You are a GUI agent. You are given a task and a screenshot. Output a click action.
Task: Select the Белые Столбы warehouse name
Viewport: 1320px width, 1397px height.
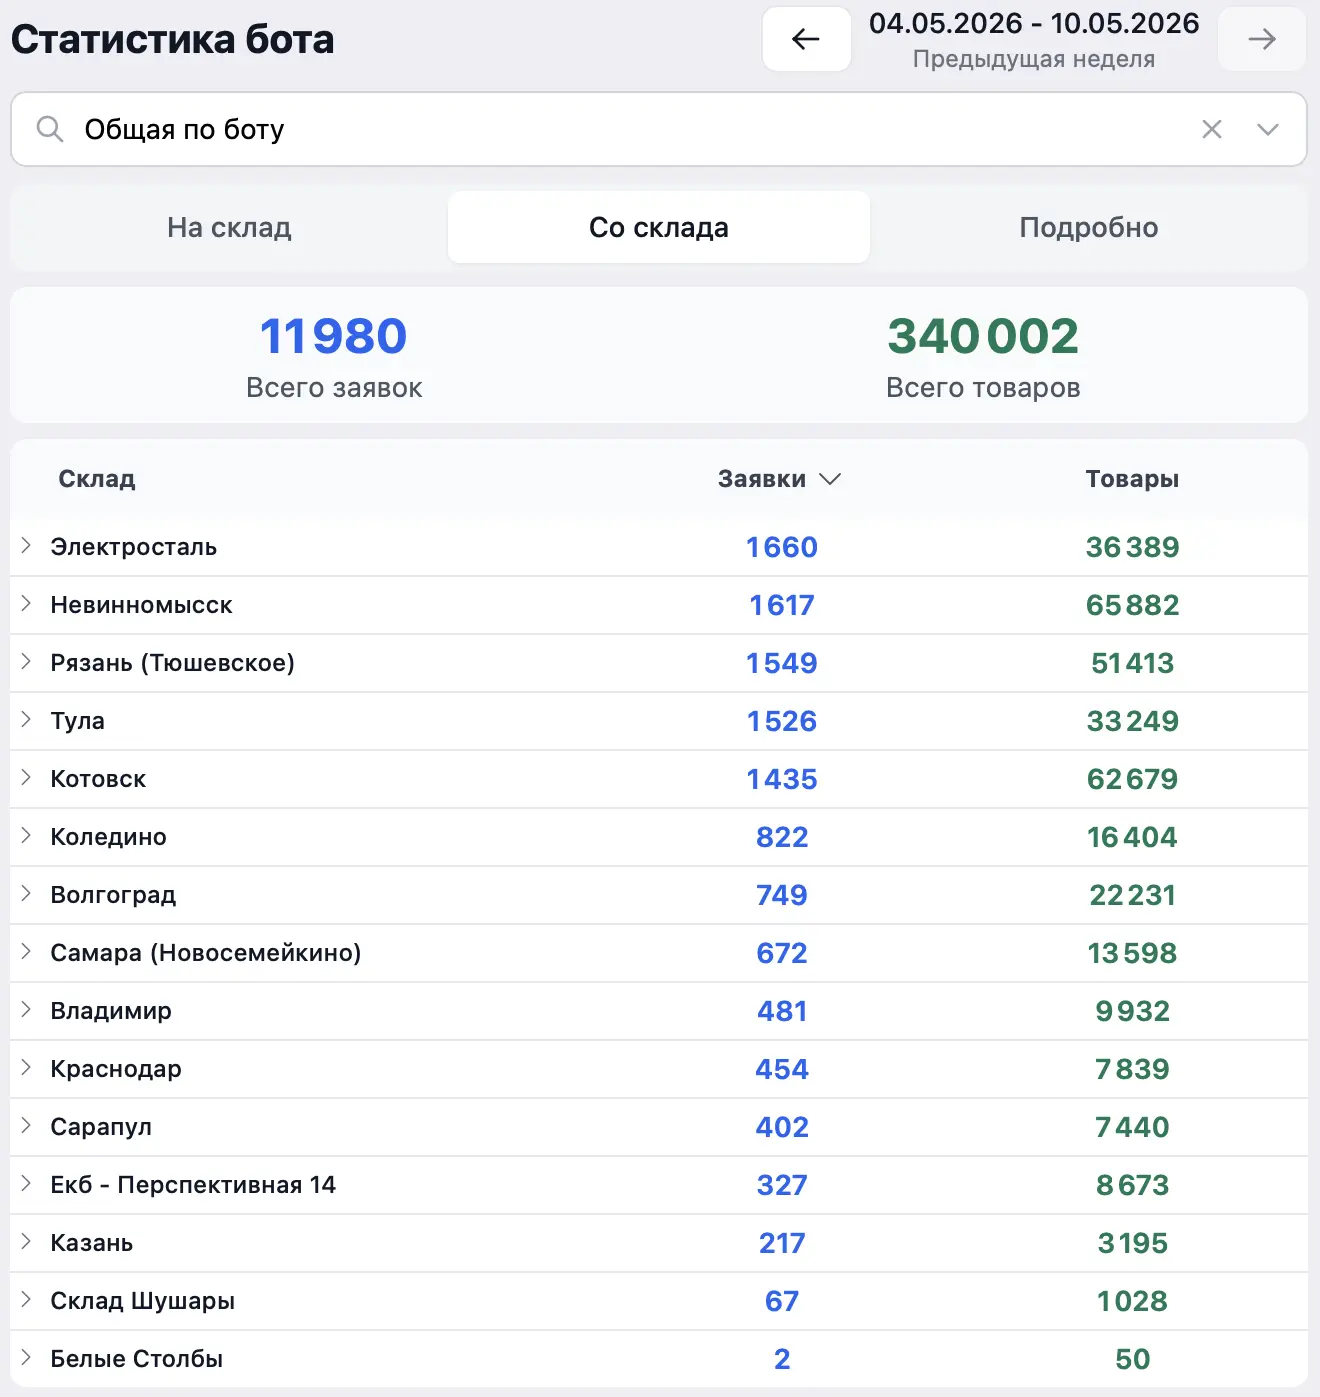tap(137, 1359)
